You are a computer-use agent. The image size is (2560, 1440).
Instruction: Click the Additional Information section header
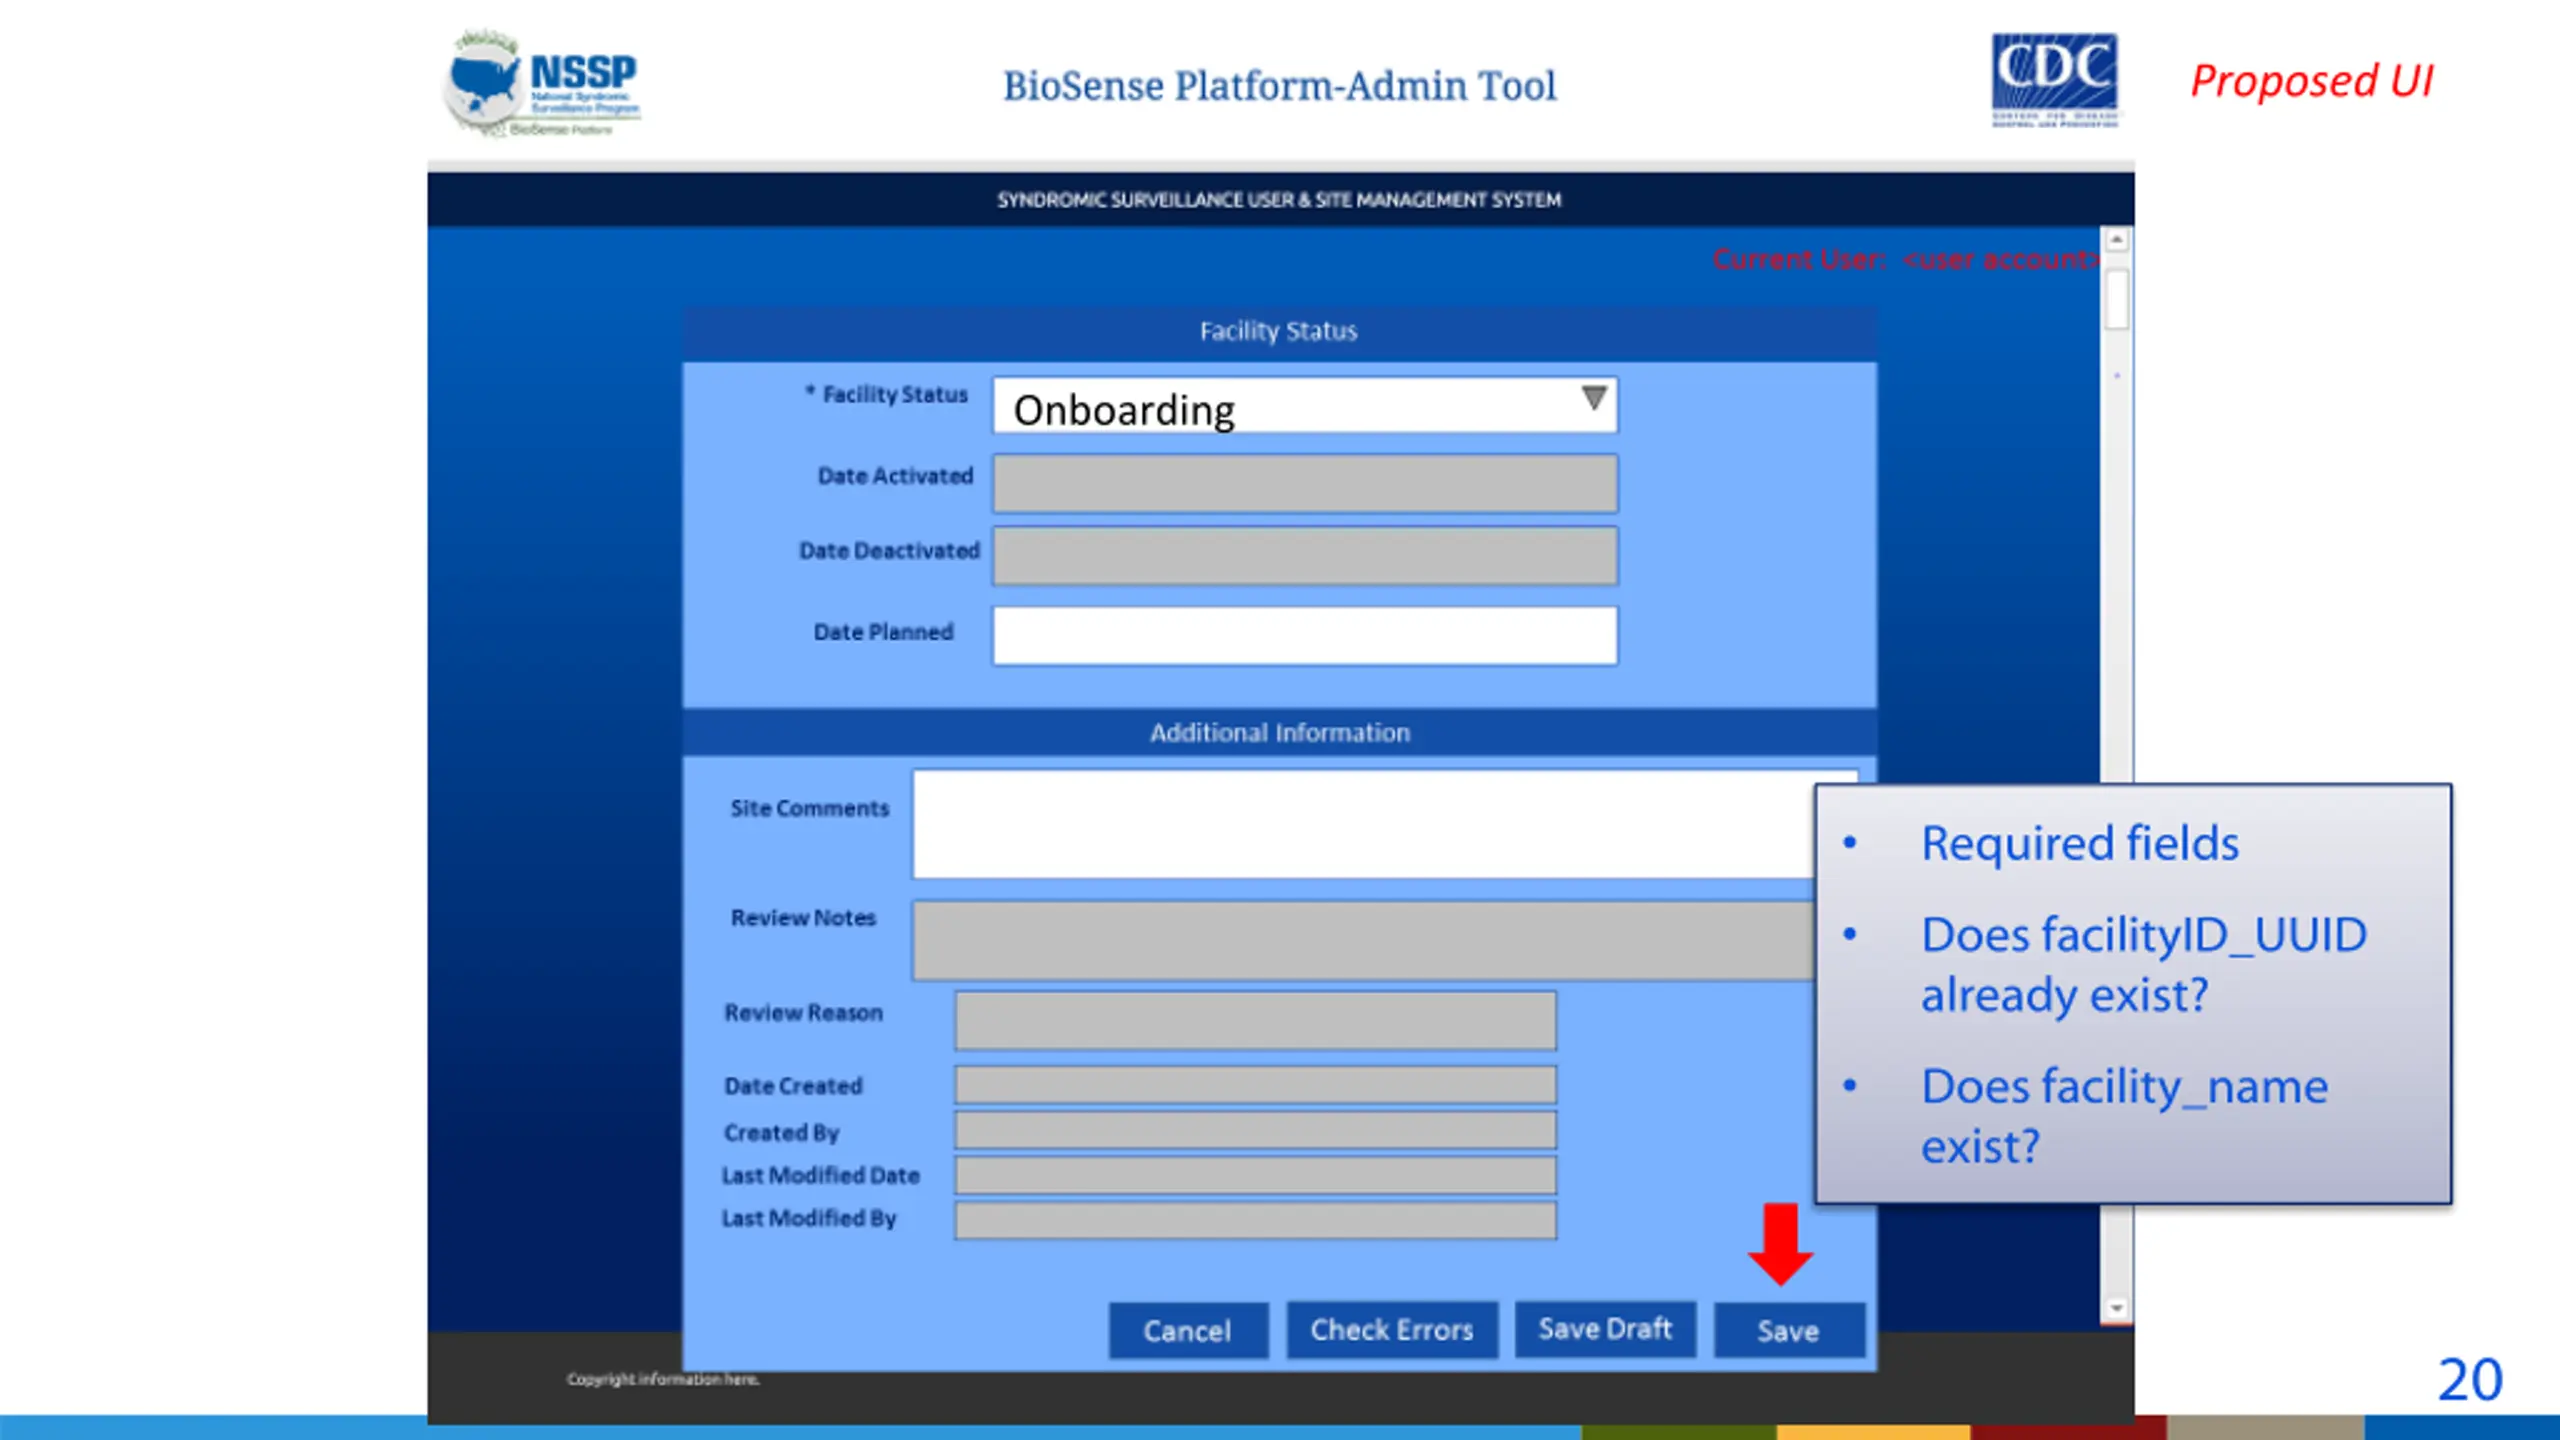(1279, 733)
